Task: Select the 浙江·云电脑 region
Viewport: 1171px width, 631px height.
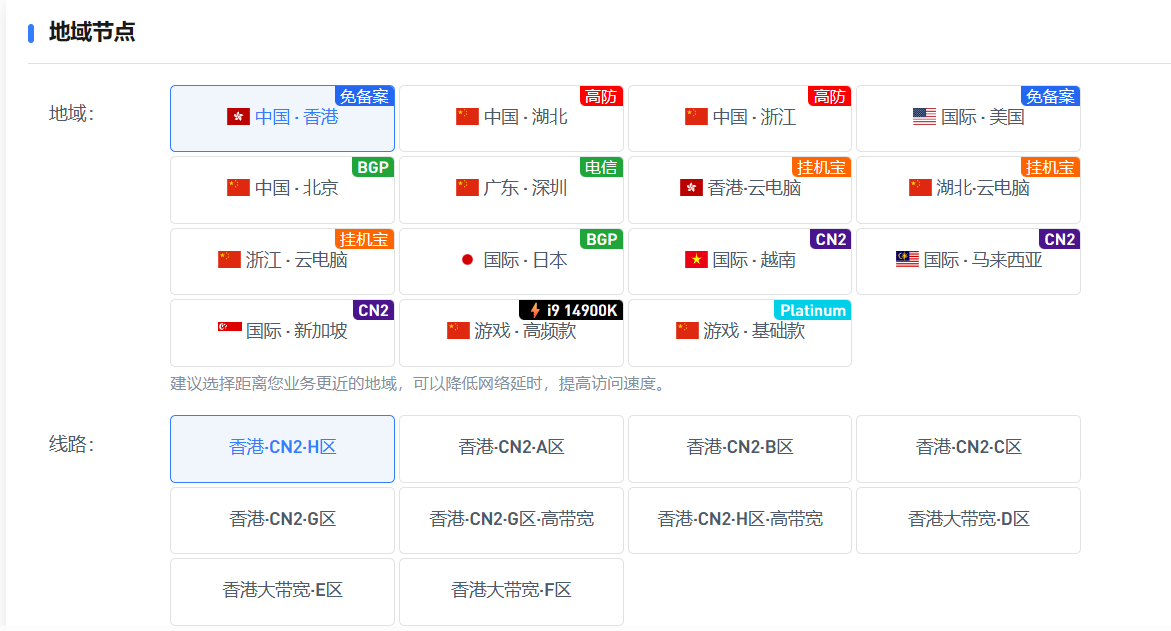Action: click(282, 260)
